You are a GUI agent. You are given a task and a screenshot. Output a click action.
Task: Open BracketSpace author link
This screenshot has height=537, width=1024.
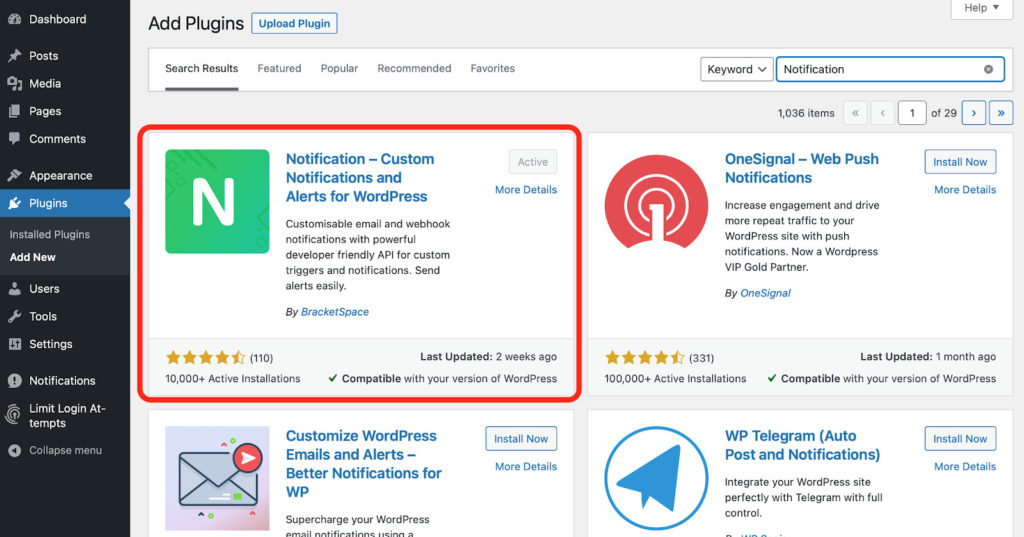pos(335,312)
